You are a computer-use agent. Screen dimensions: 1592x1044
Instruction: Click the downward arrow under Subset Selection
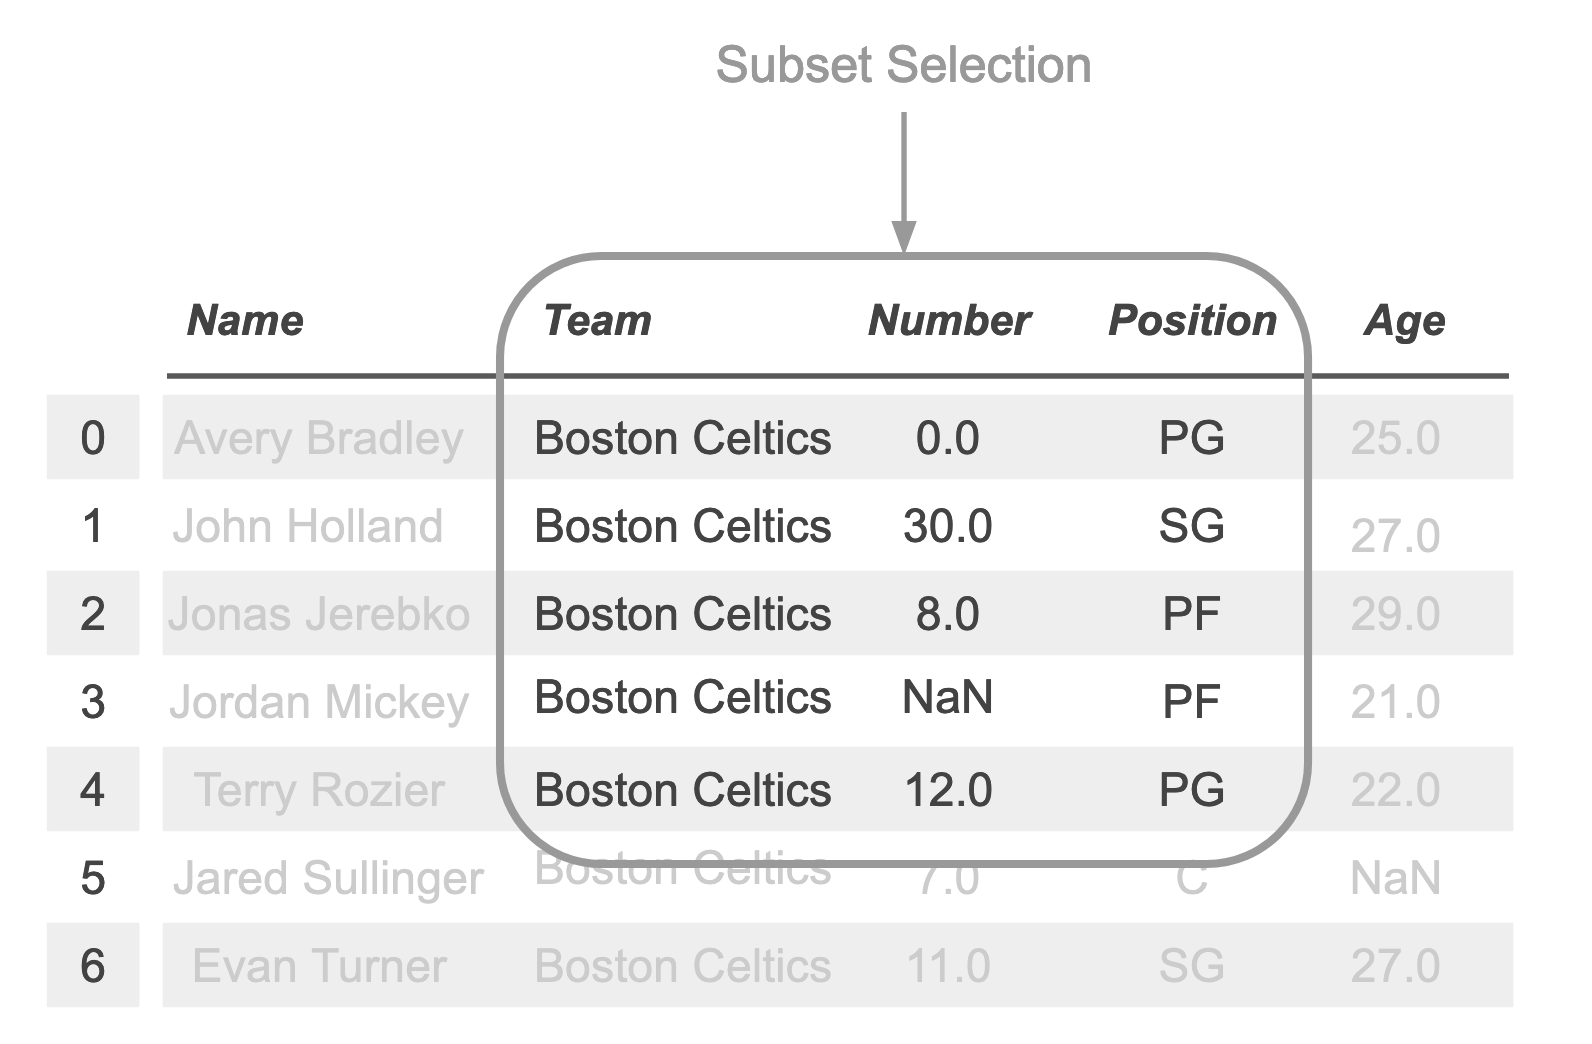[x=903, y=182]
